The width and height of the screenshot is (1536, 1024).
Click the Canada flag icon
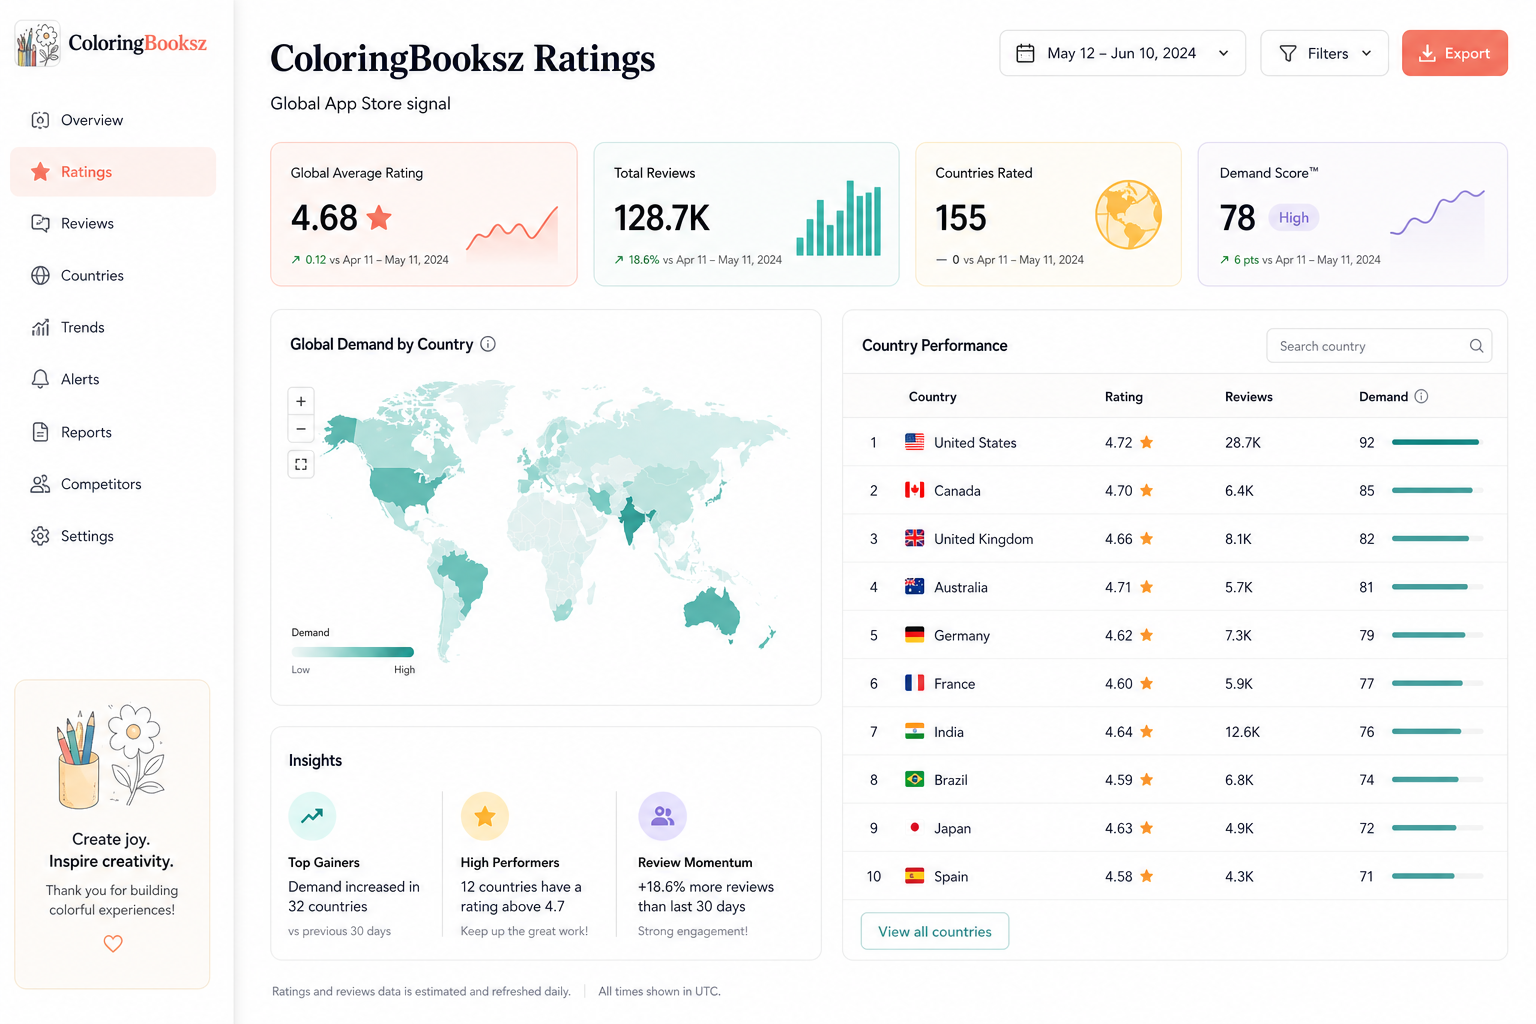point(914,490)
